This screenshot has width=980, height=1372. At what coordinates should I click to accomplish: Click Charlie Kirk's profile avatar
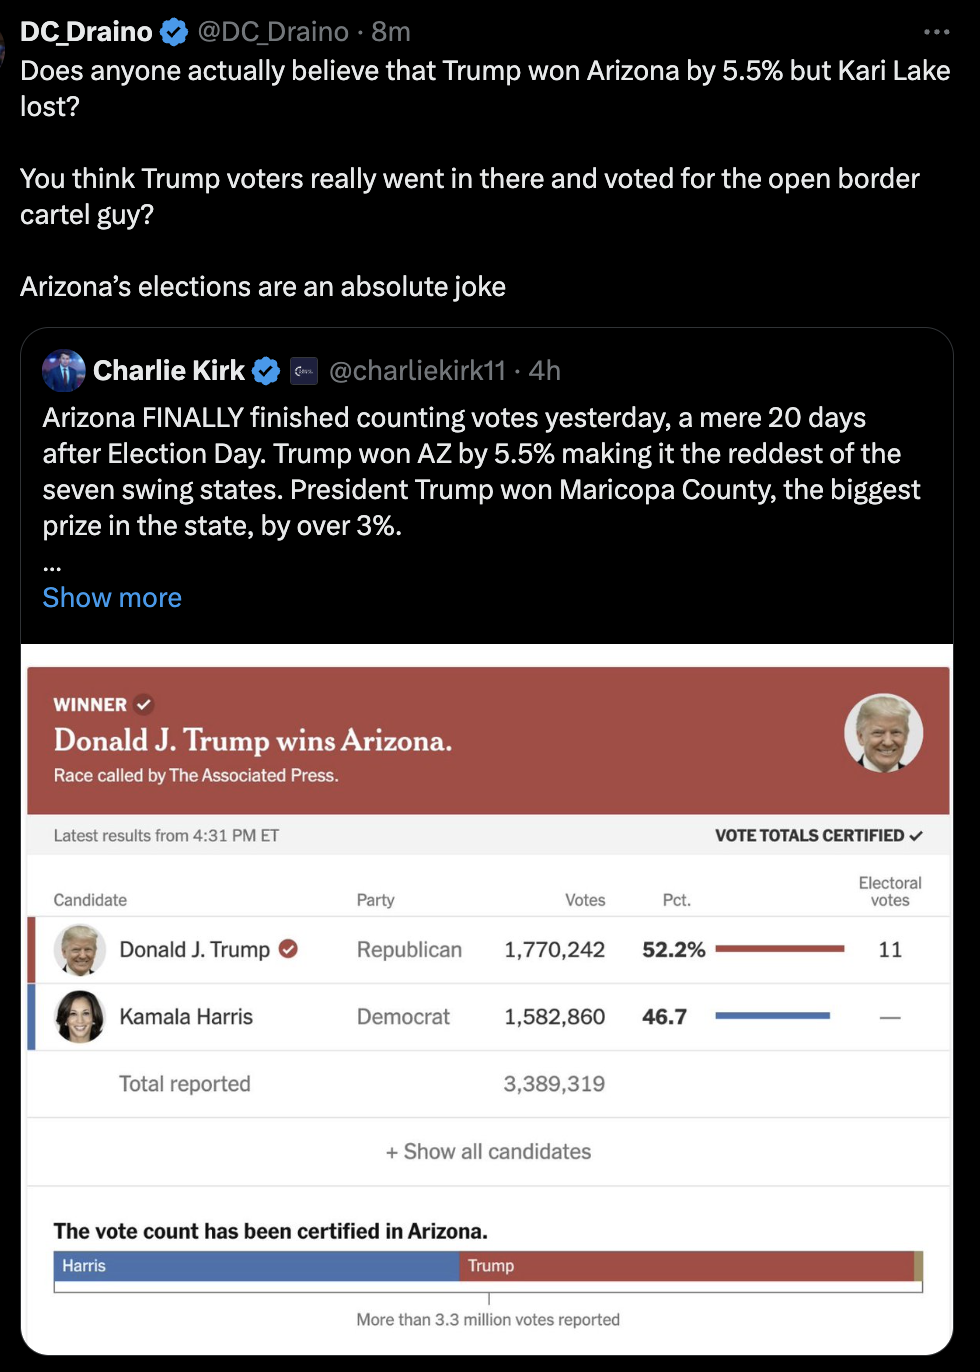(x=64, y=371)
